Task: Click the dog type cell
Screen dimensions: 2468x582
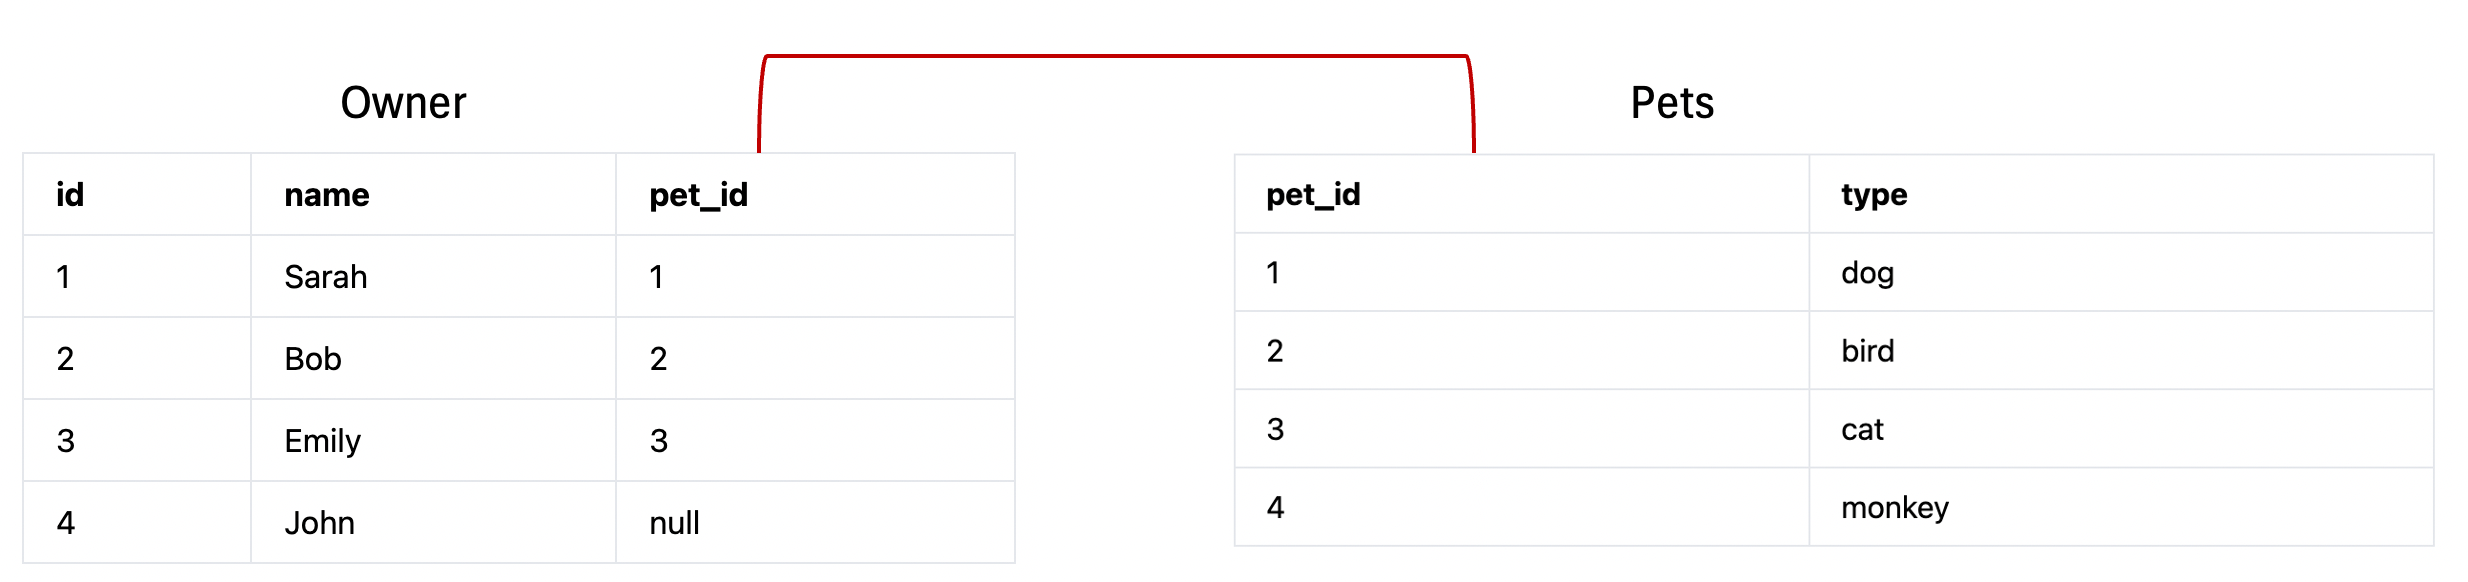Action: [2121, 273]
